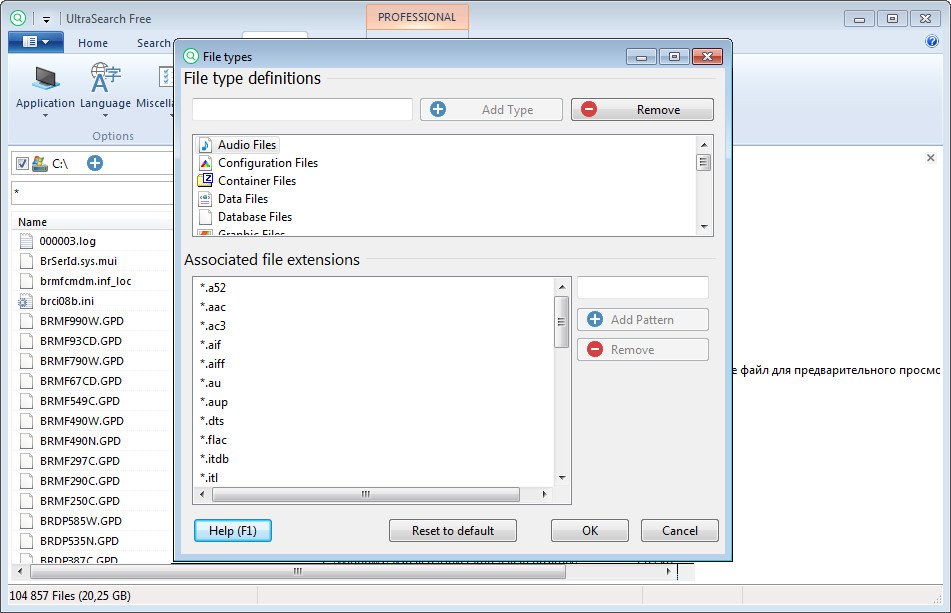Click the blue help question mark icon
951x613 pixels.
click(x=932, y=41)
